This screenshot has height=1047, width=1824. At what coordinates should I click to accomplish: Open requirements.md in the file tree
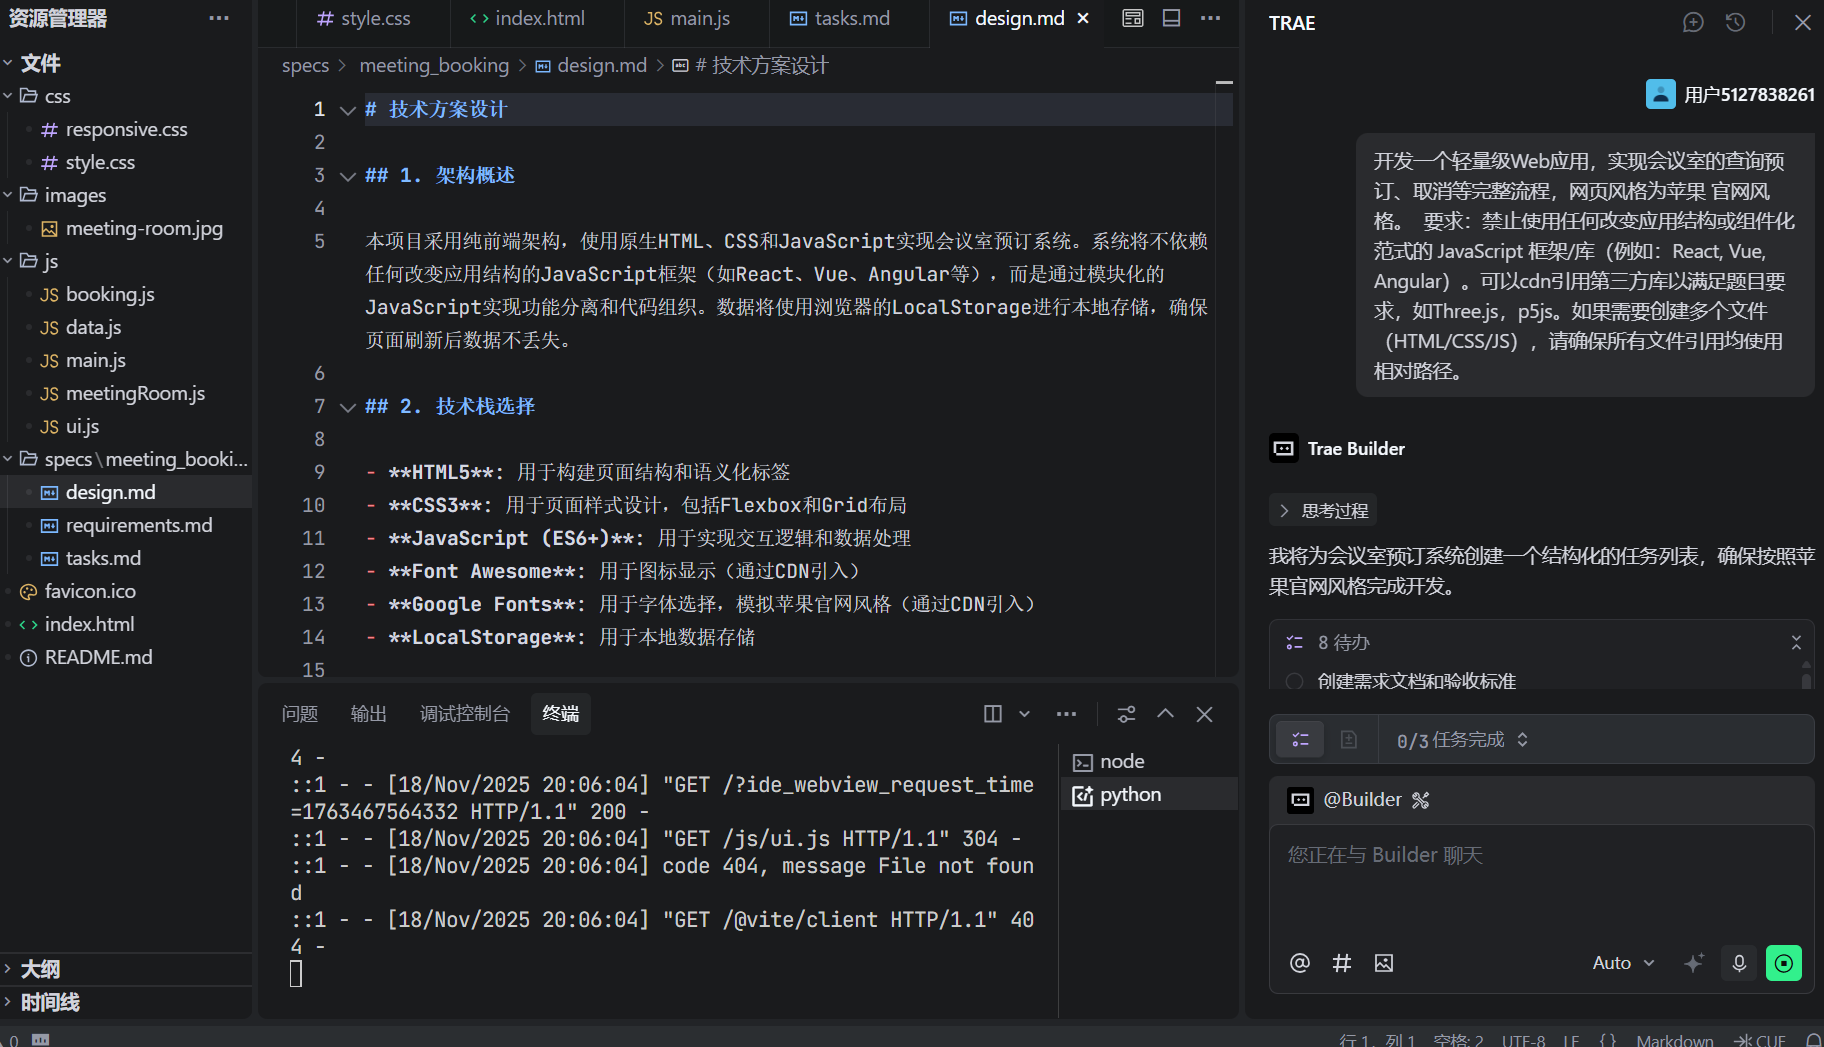138,526
